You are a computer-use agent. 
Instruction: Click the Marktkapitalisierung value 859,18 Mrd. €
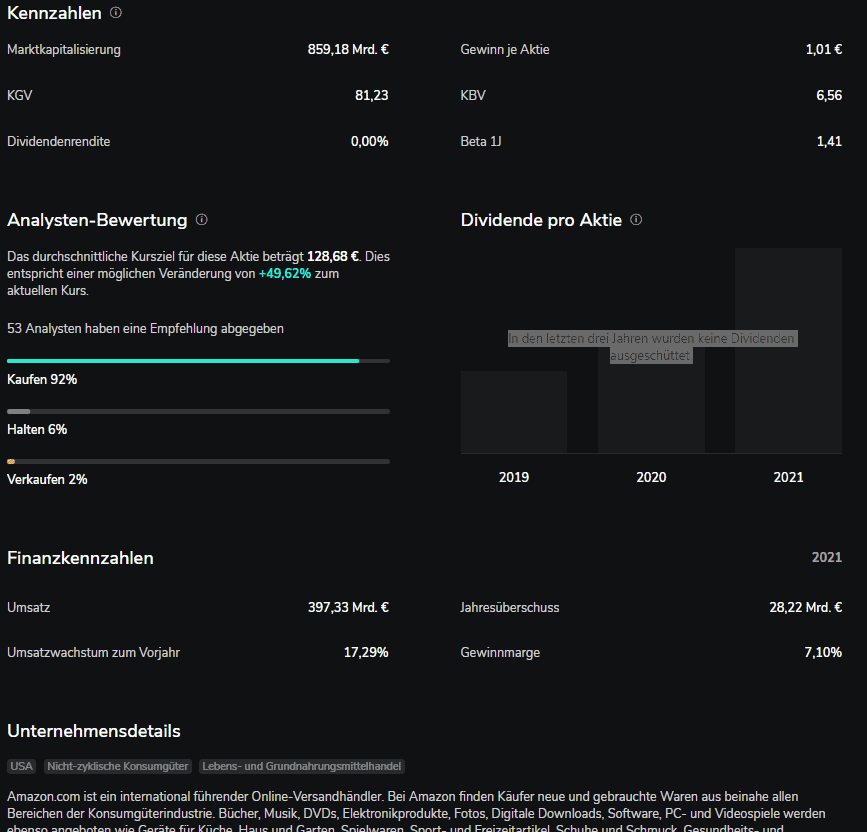click(x=348, y=50)
